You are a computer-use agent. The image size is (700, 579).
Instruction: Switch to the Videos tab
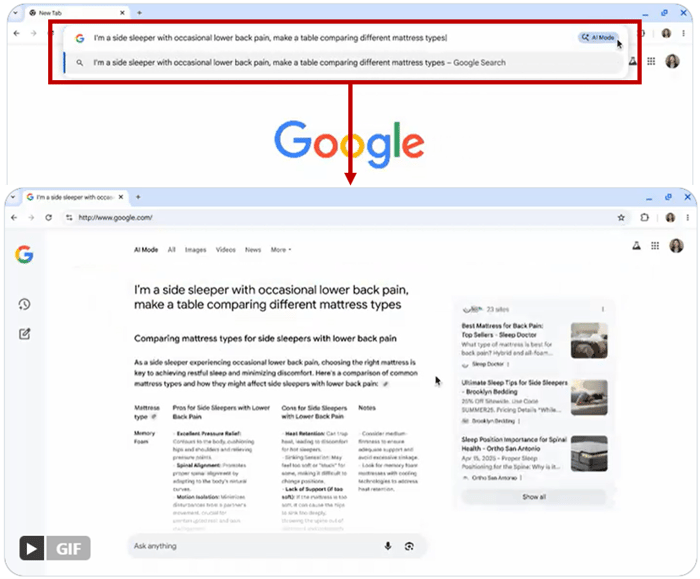coord(225,250)
